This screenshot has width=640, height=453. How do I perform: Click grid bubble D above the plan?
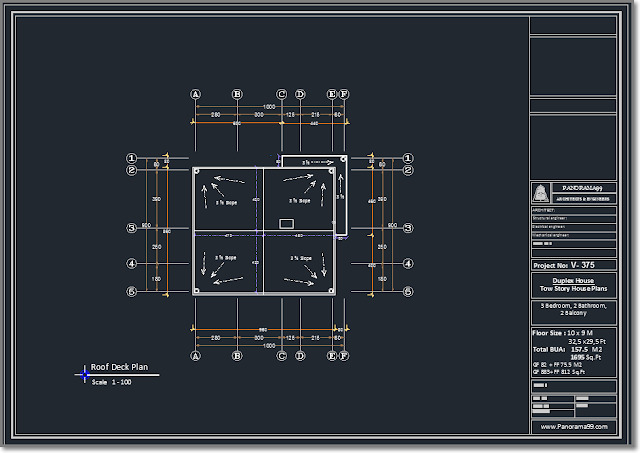point(300,94)
